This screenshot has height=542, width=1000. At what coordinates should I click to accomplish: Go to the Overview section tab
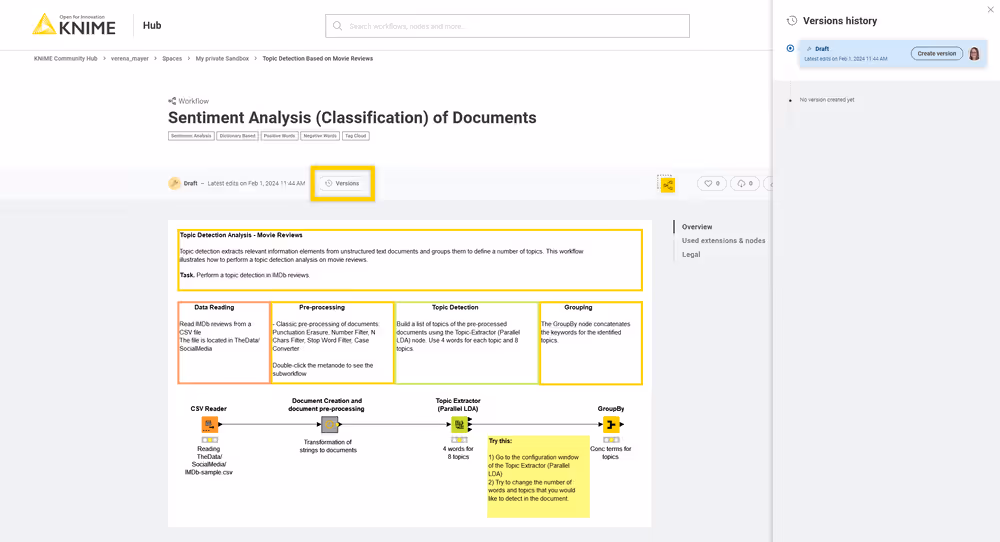pos(697,227)
